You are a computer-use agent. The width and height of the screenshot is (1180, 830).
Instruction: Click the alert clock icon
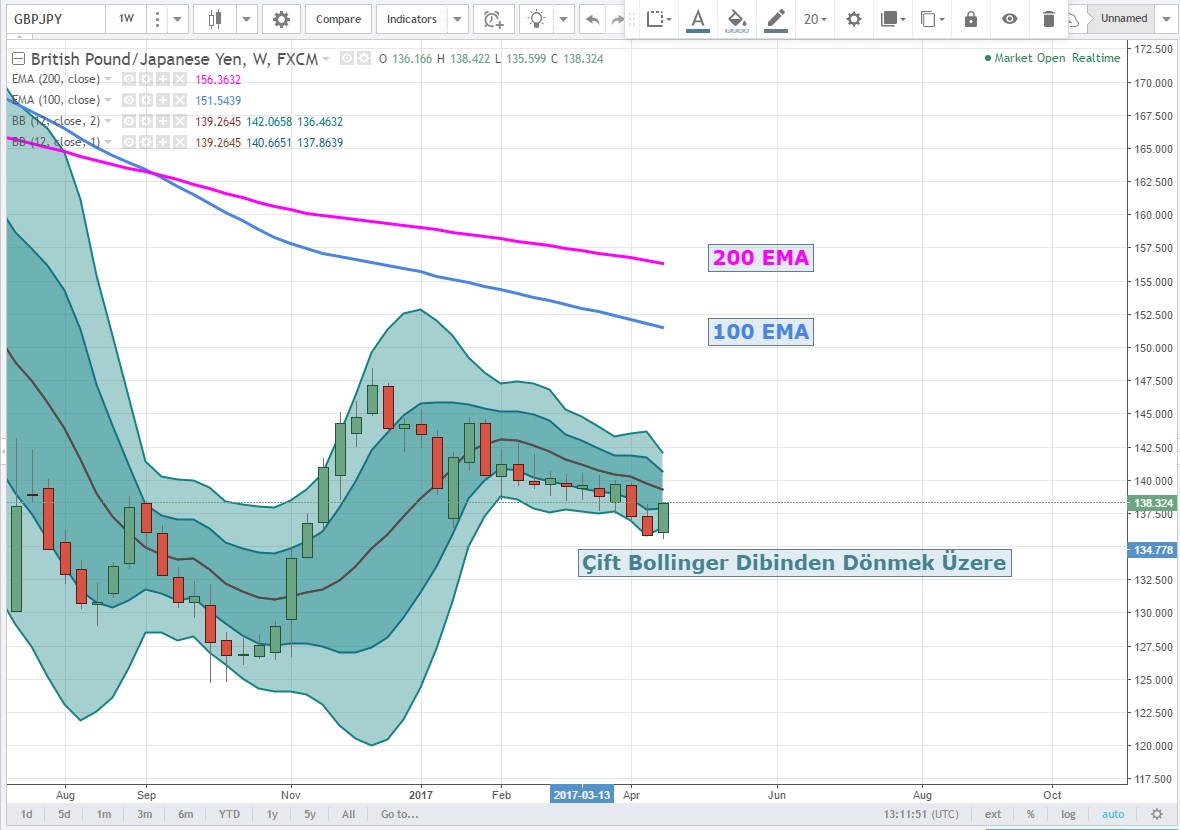click(492, 19)
